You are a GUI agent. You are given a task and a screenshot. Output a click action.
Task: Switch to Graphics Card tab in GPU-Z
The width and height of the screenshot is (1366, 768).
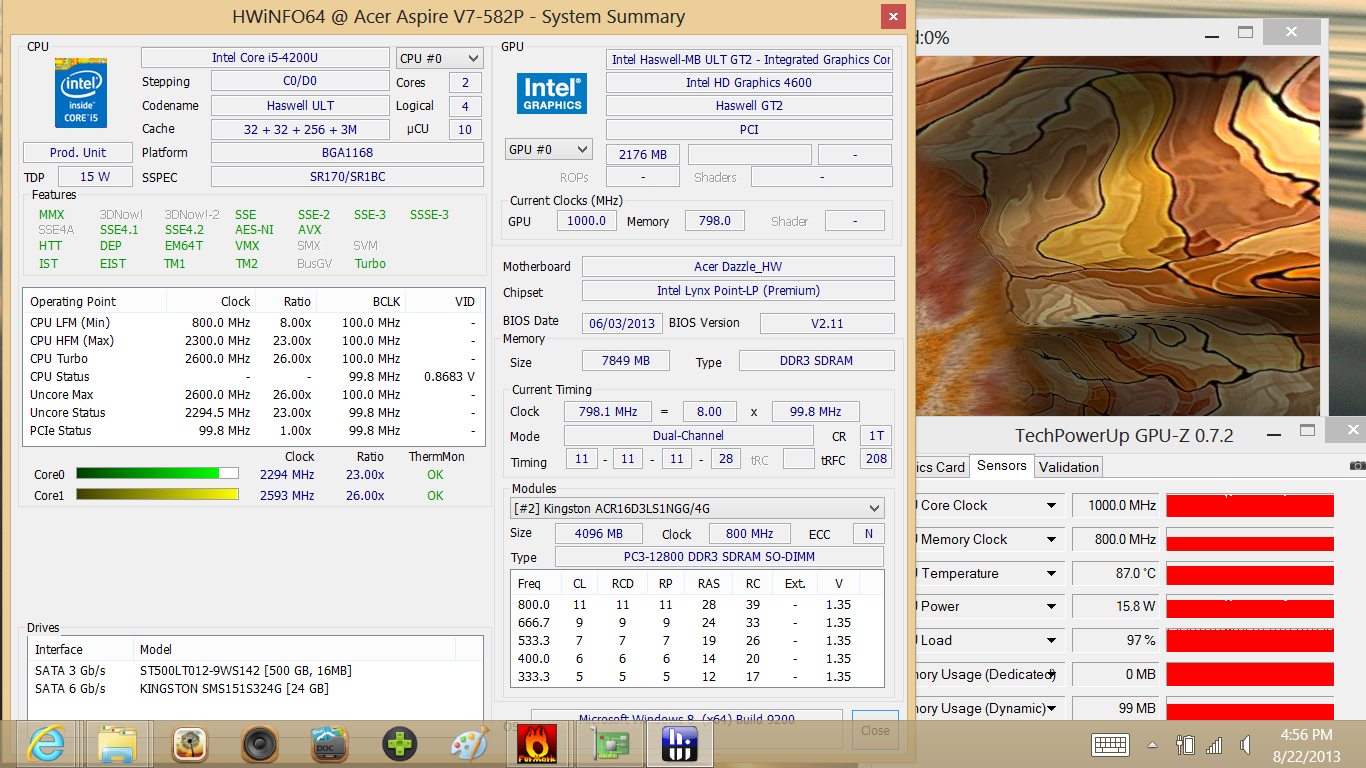[941, 467]
